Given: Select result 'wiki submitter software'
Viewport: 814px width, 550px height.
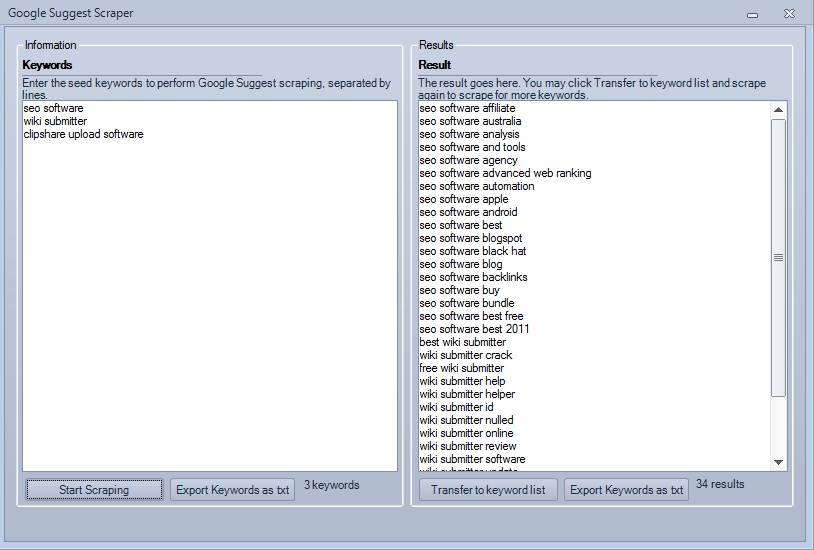Looking at the screenshot, I should [472, 459].
